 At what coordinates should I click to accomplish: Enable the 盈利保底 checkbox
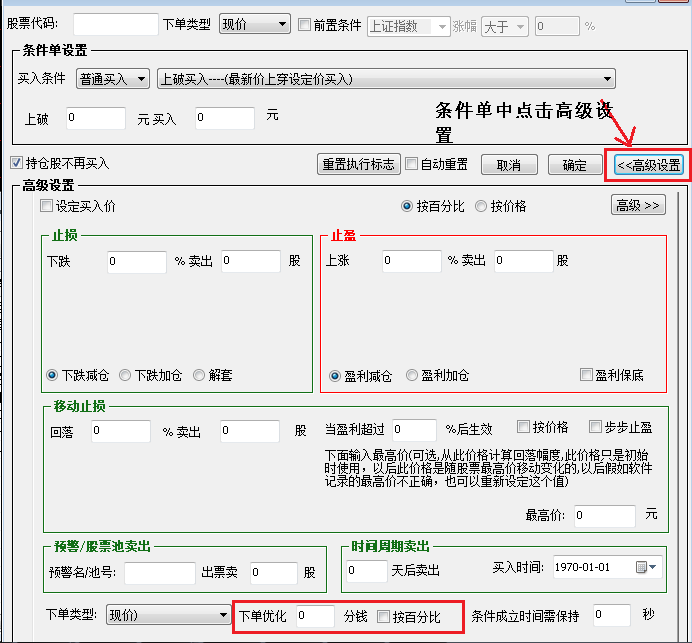pos(586,375)
